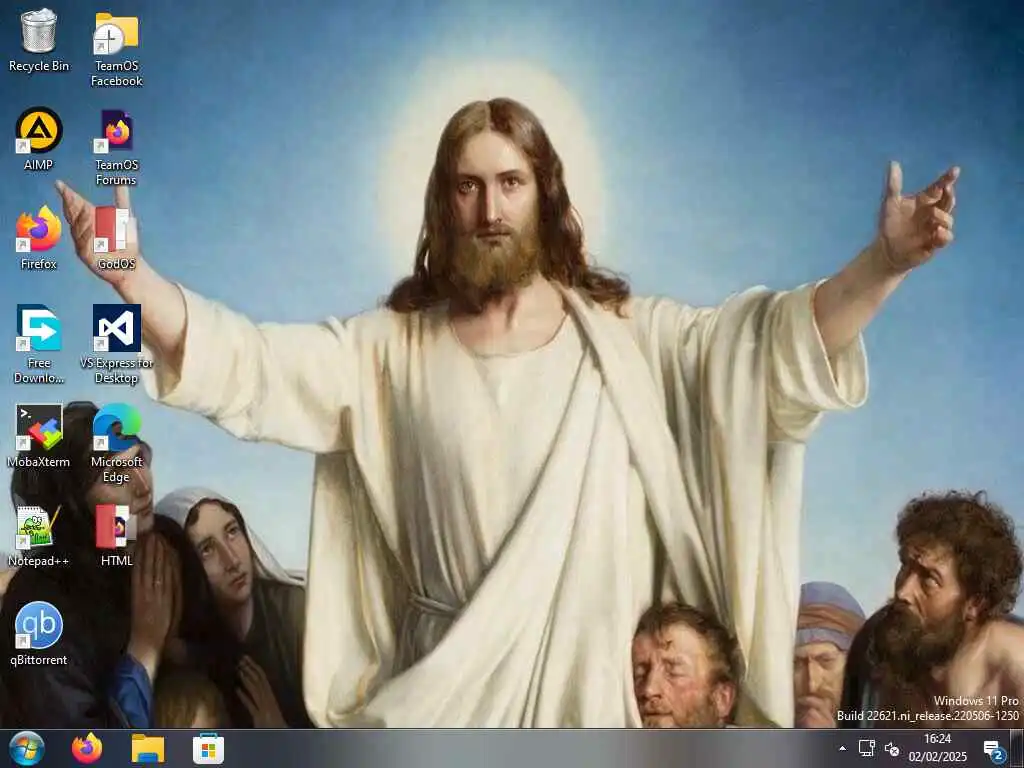The height and width of the screenshot is (768, 1024).
Task: Open TeamOS Facebook shortcut
Action: pos(116,48)
